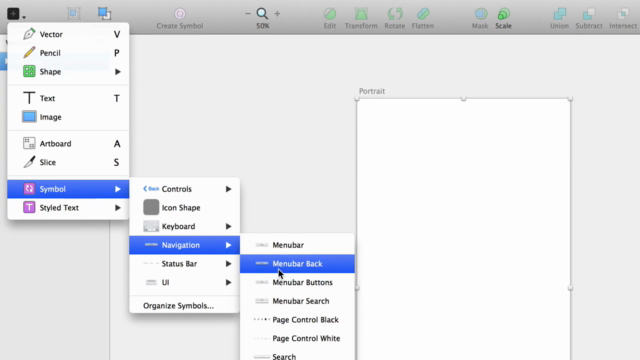Click the artboard's right middle resize handle
This screenshot has width=640, height=360.
(570, 288)
